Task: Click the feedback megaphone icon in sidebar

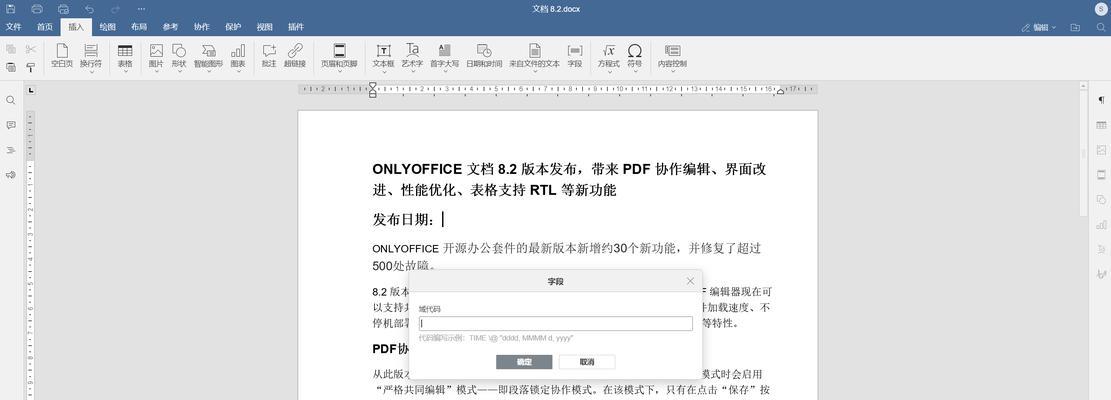Action: click(11, 175)
